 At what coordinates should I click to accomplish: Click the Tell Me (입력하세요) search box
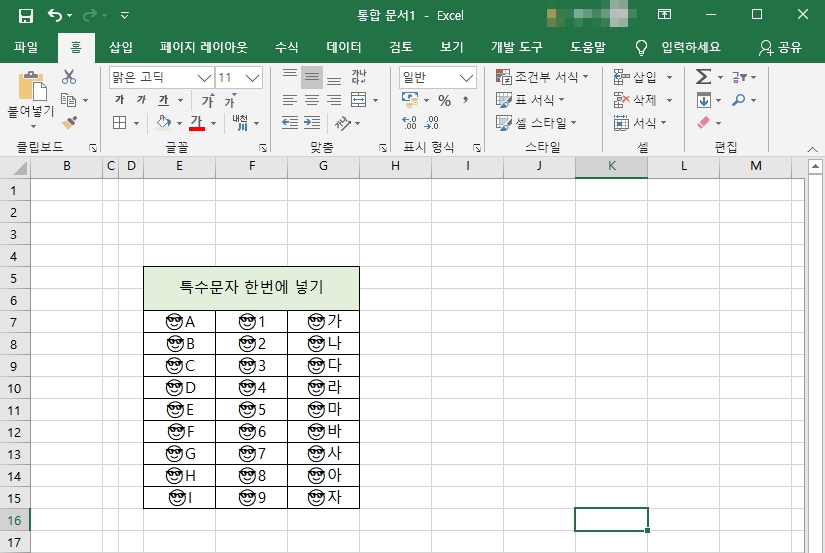coord(679,48)
